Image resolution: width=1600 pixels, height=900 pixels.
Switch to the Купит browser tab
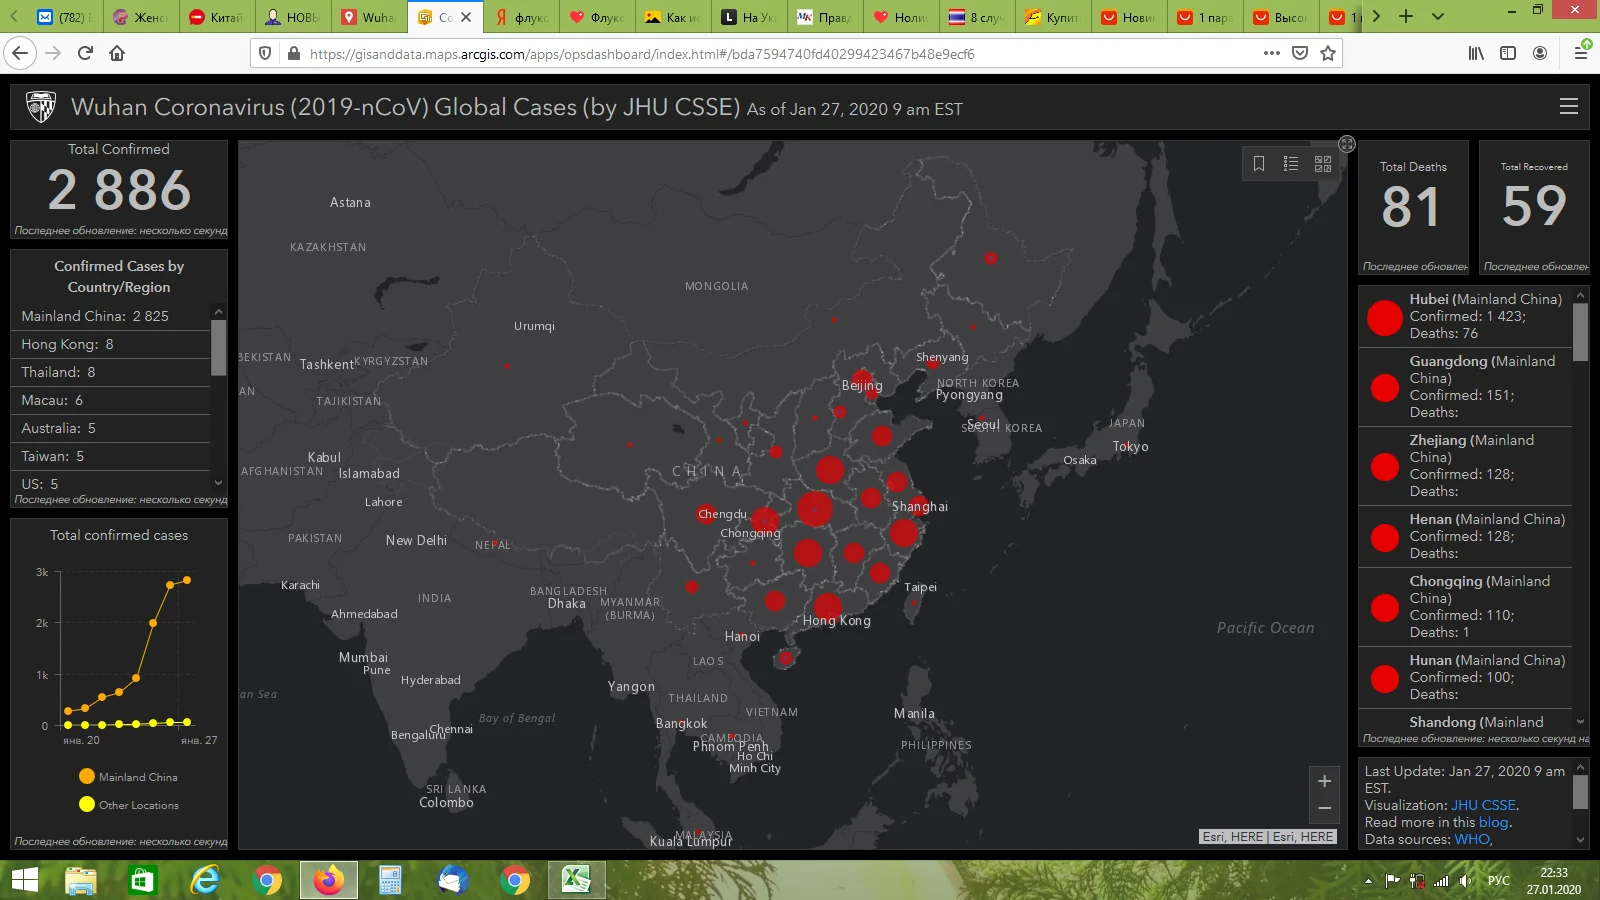(1053, 17)
